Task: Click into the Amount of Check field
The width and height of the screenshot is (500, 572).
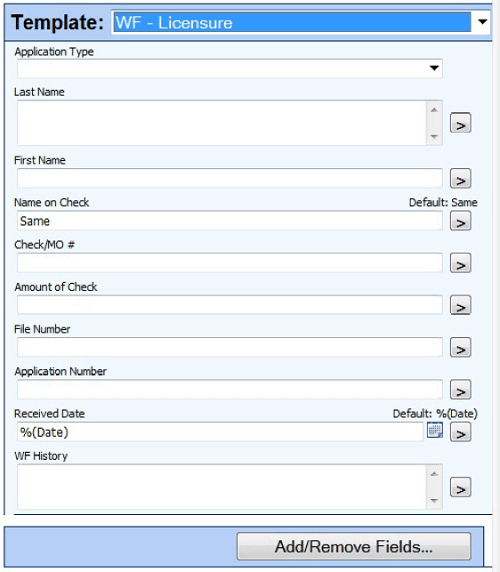Action: 230,305
